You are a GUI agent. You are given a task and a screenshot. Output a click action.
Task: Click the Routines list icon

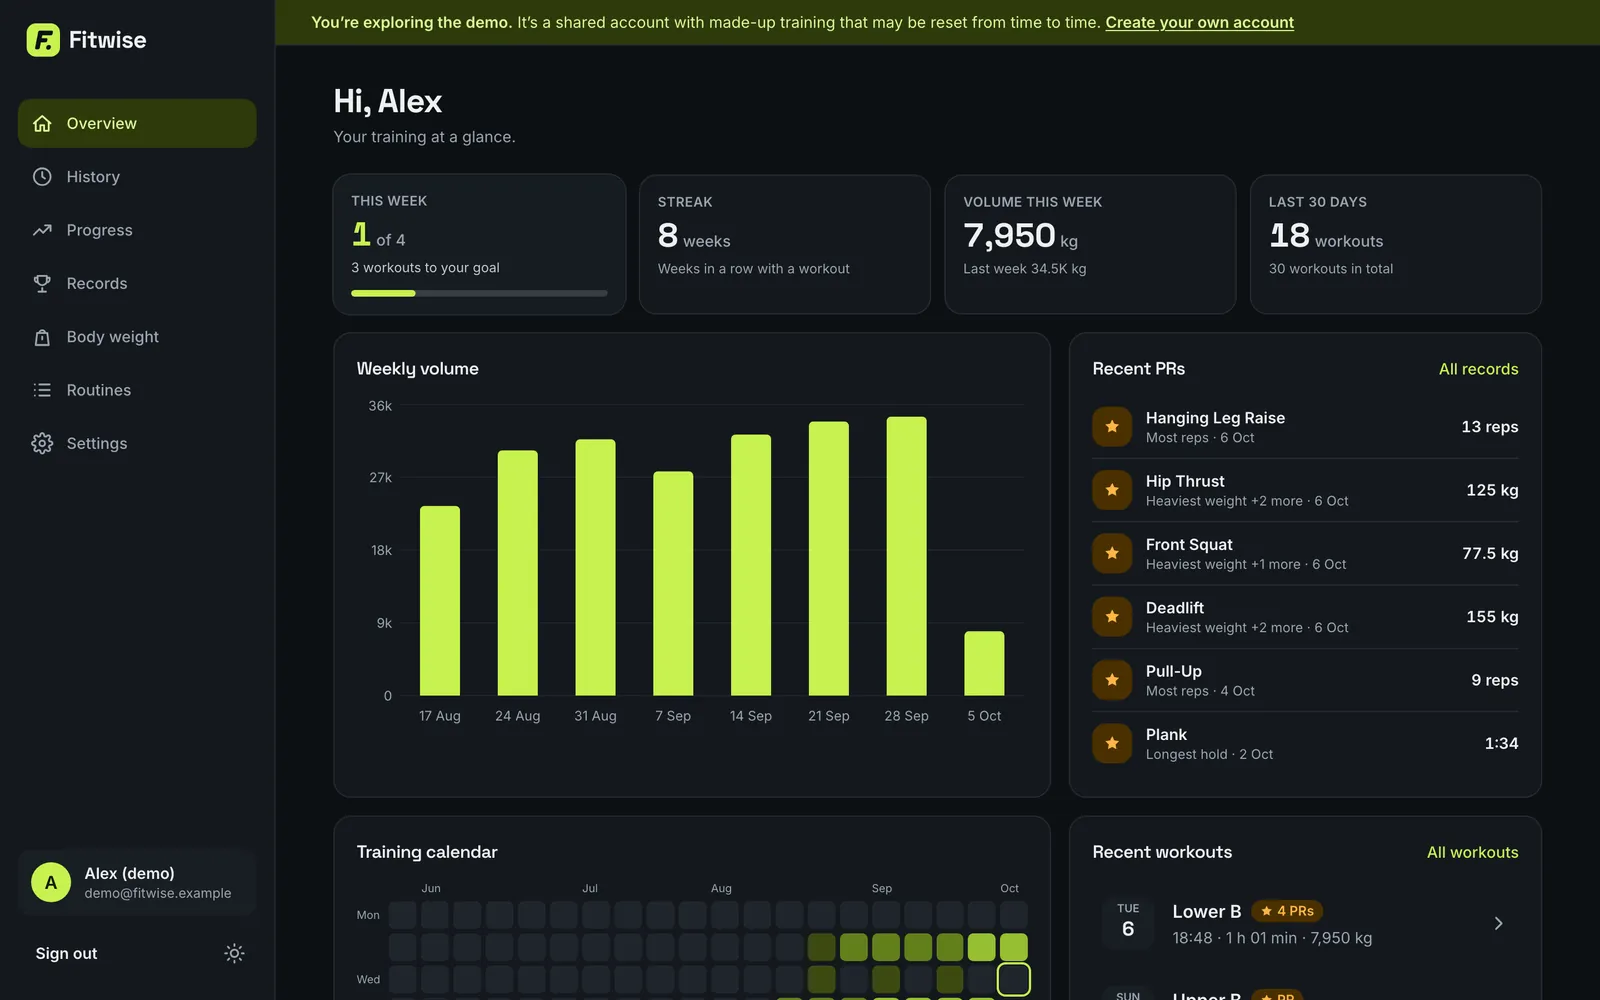click(42, 390)
